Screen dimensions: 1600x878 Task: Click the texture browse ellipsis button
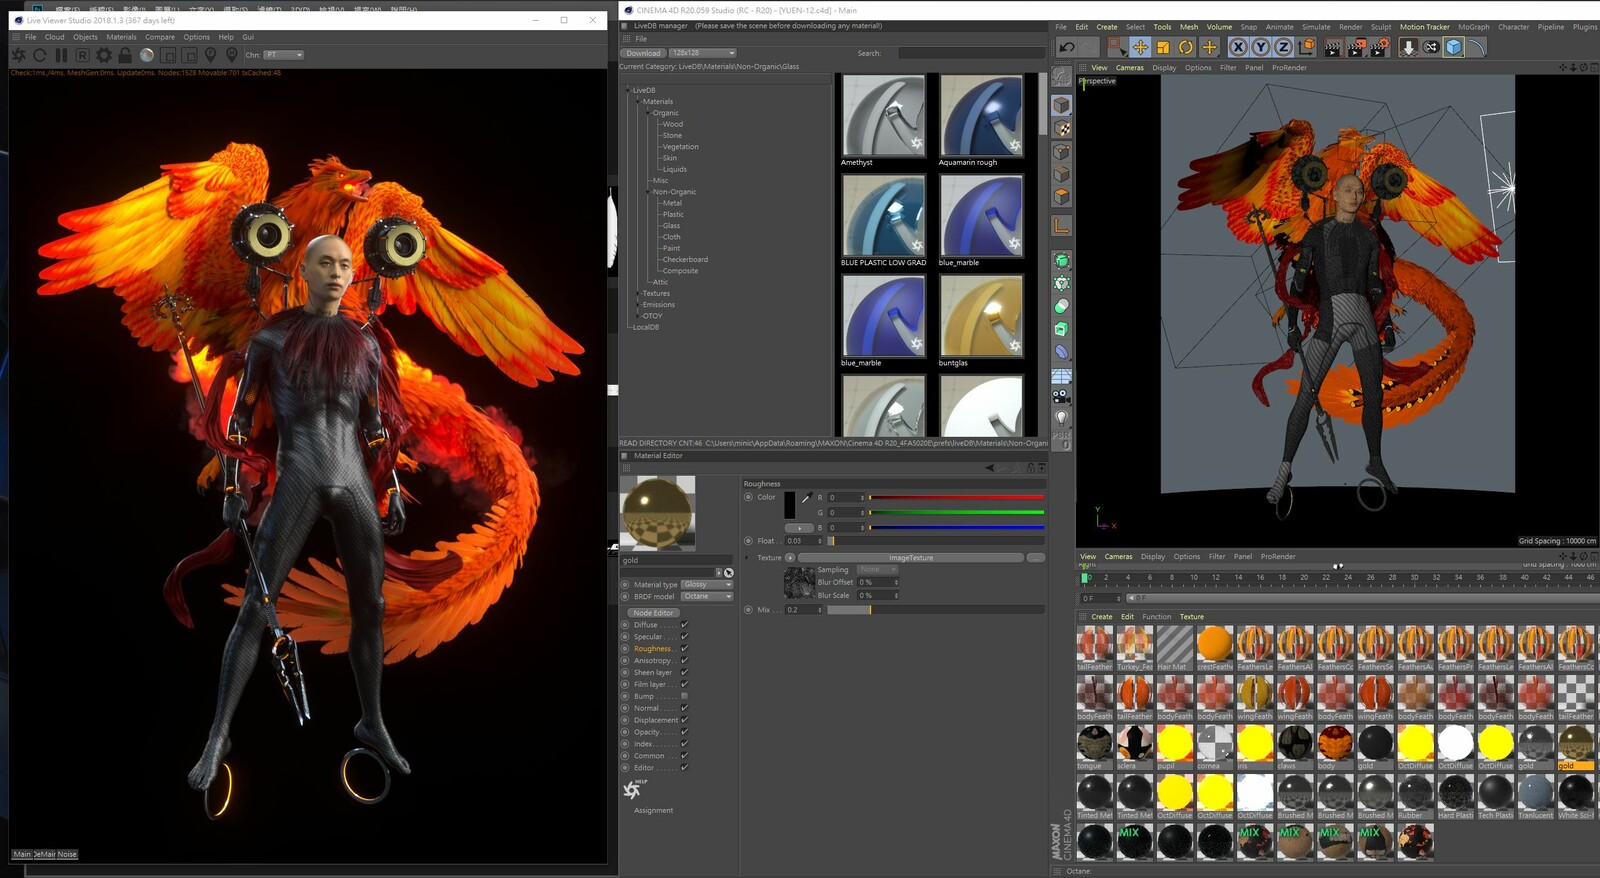point(1036,558)
